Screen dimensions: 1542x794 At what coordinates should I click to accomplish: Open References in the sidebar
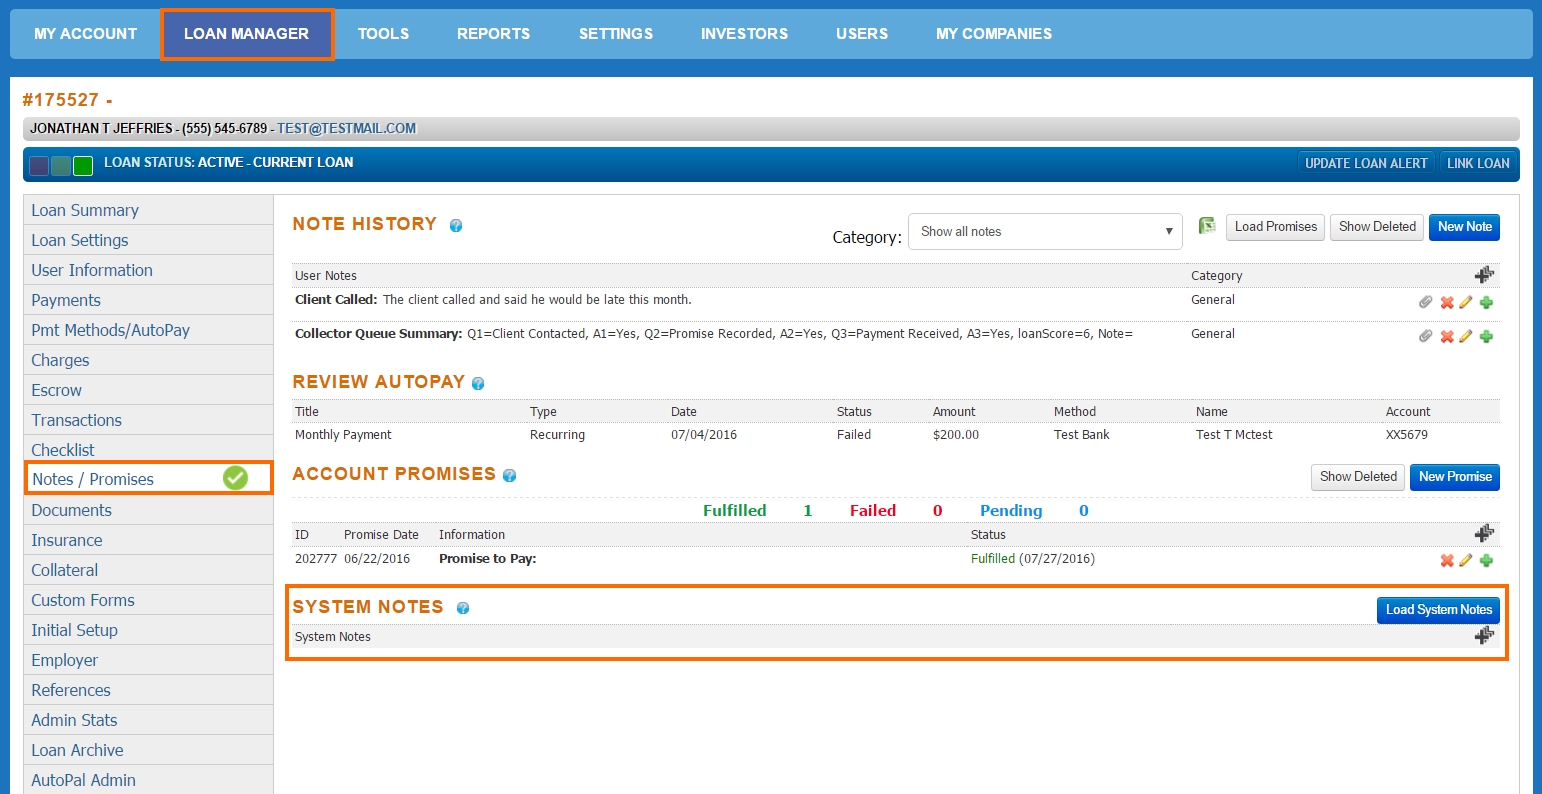tap(148, 690)
